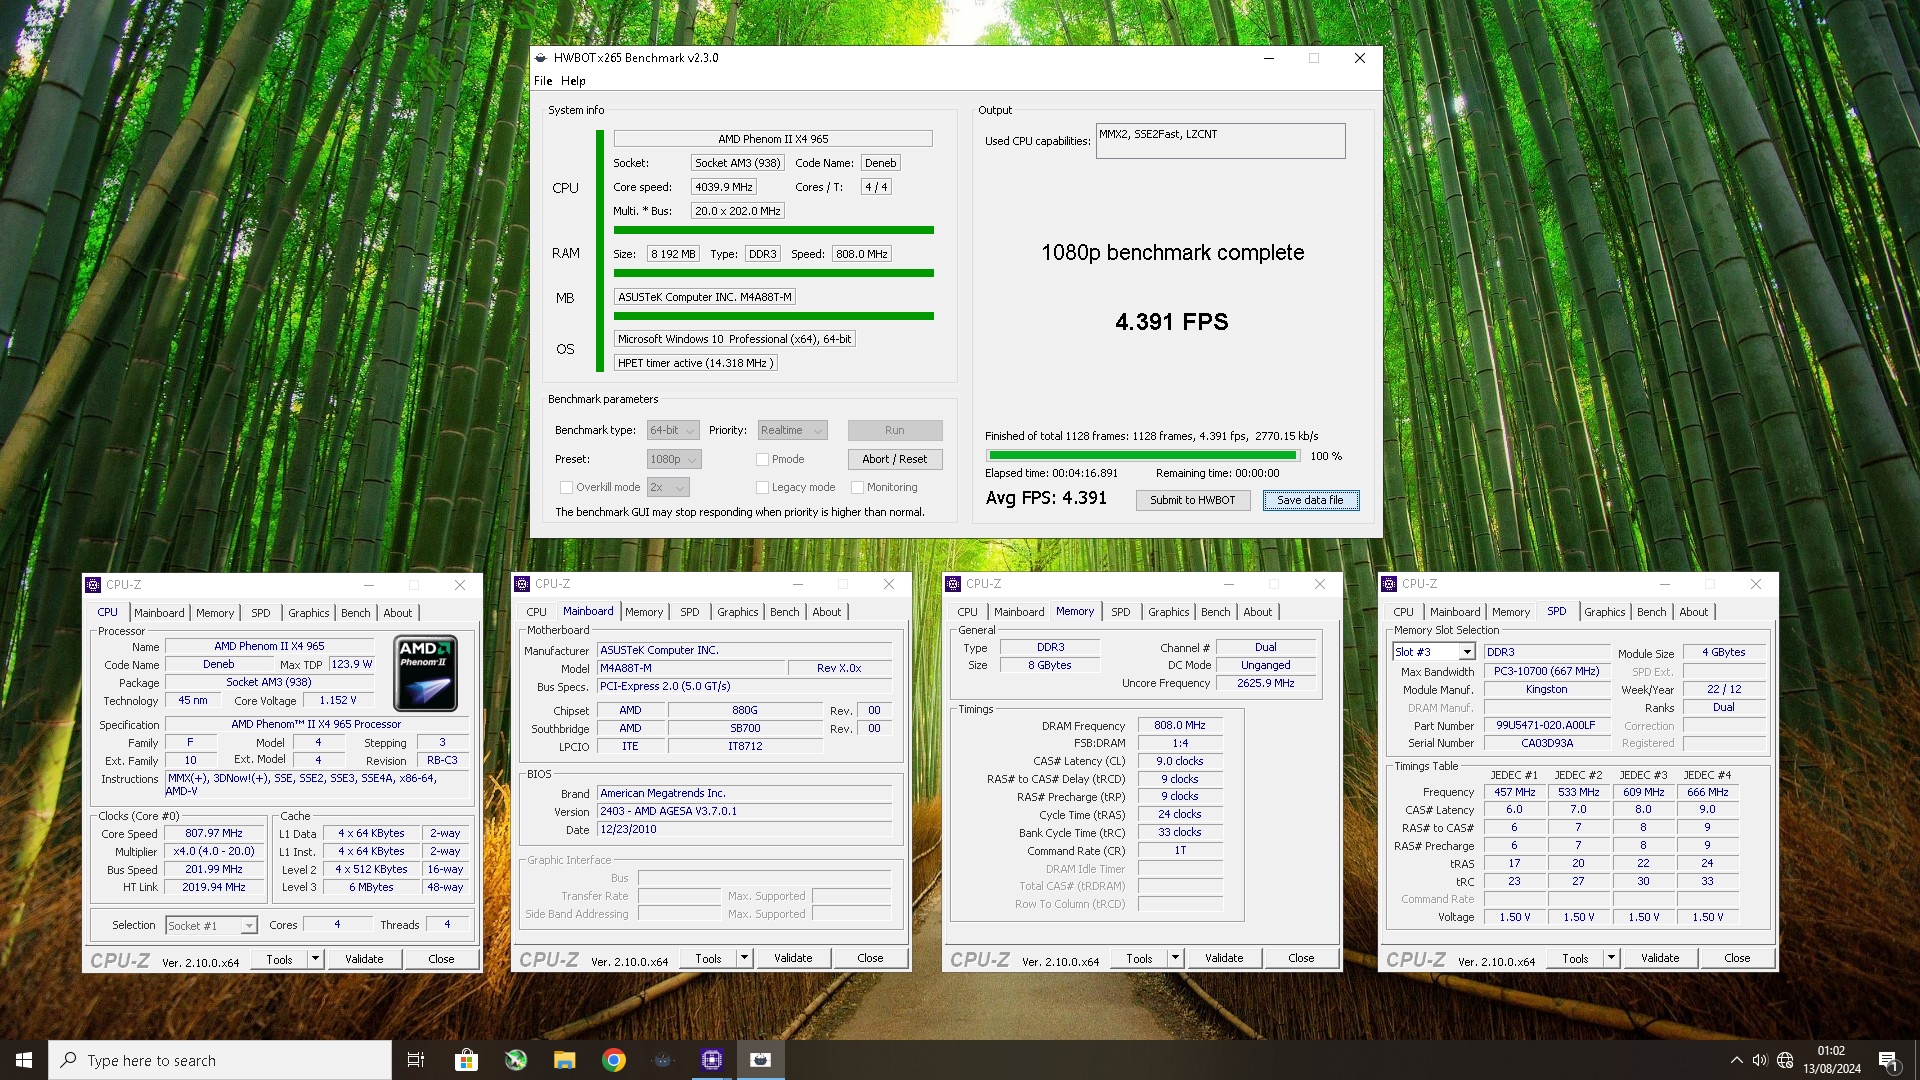Open the Benchmark type 64-bit dropdown
The image size is (1920, 1080).
point(673,430)
